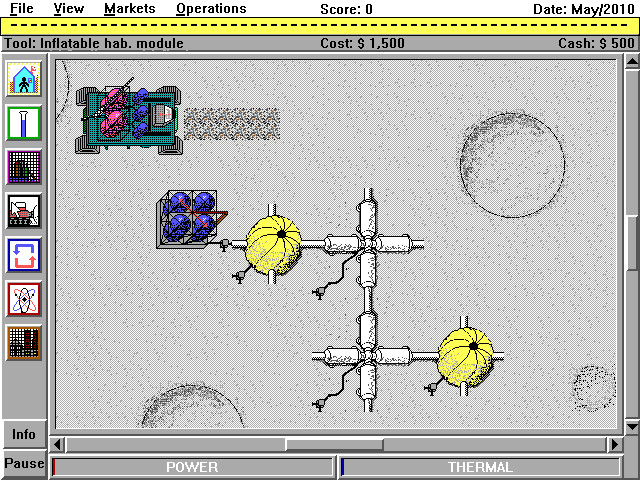This screenshot has height=480, width=640.
Task: Select the red rover vehicle tool icon
Action: pos(24,211)
